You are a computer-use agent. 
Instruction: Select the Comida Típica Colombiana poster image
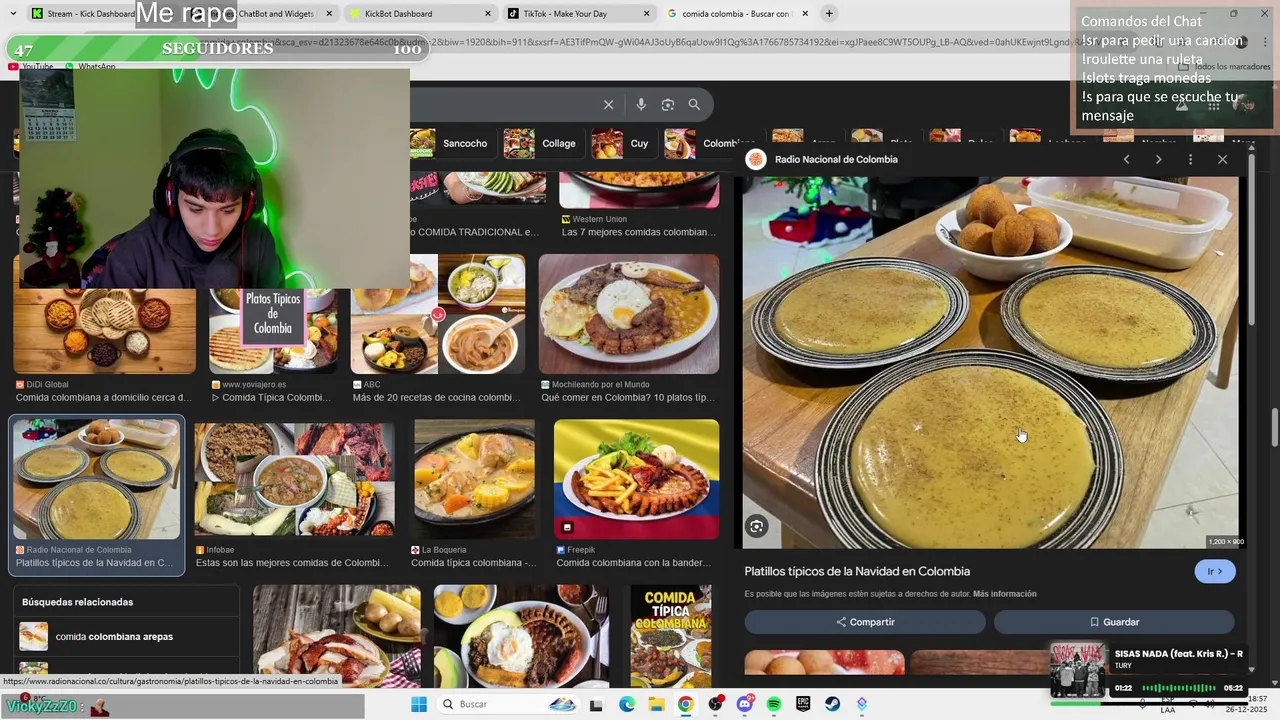pyautogui.click(x=670, y=638)
